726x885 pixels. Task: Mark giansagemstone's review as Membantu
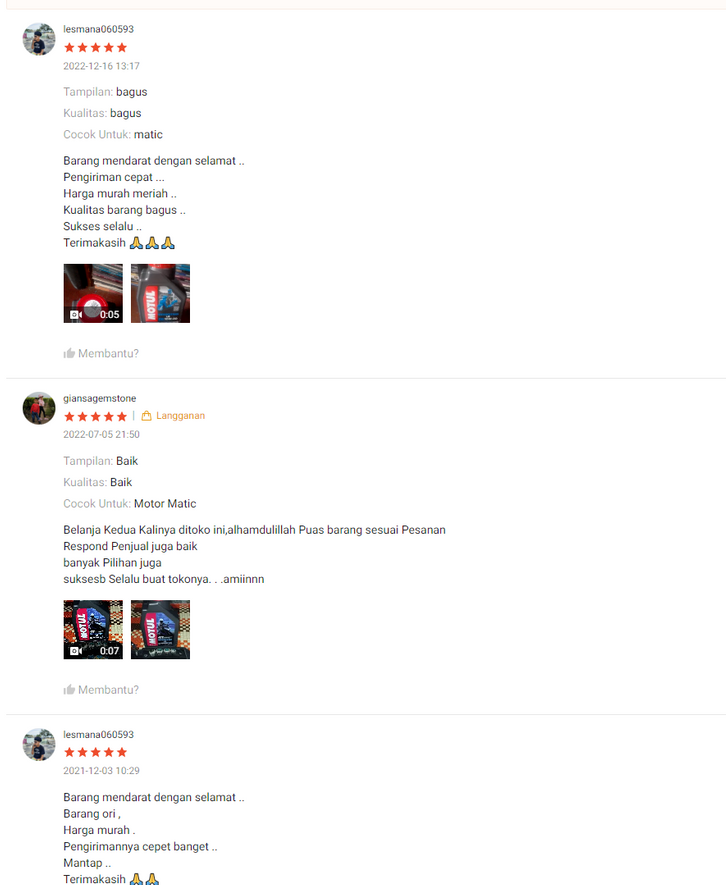(x=101, y=690)
